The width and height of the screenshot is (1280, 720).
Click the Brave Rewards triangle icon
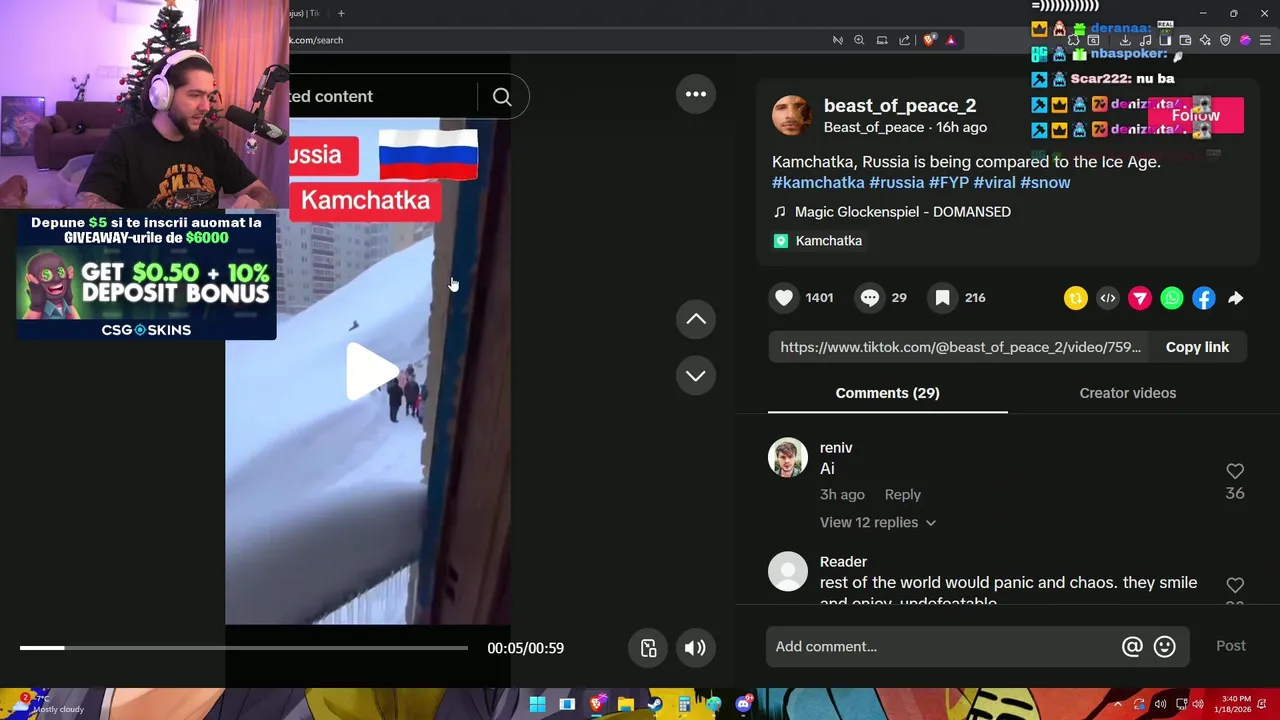click(951, 40)
